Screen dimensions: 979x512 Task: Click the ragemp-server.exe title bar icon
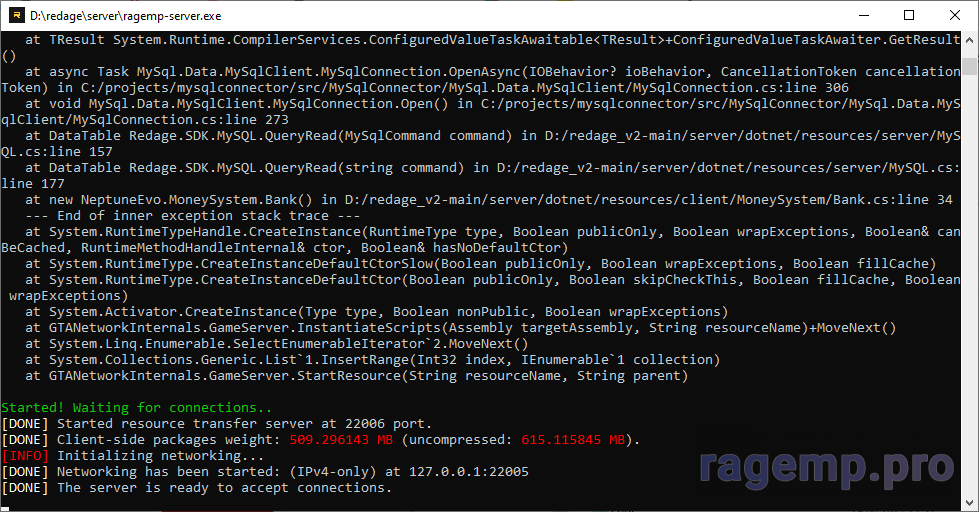point(16,16)
